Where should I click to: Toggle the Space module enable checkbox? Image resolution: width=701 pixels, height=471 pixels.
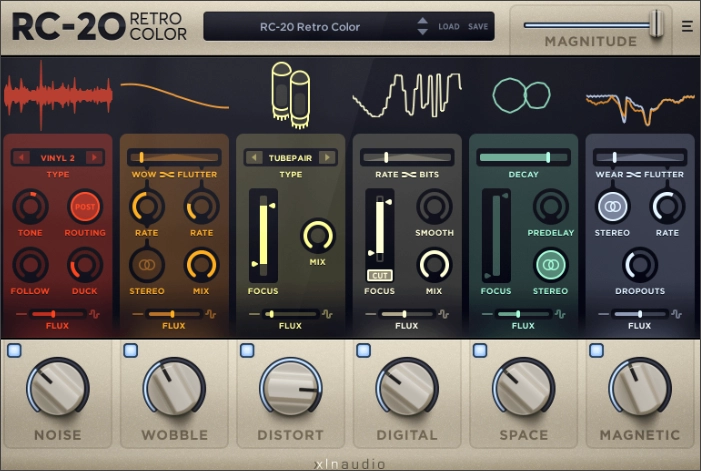pos(480,350)
